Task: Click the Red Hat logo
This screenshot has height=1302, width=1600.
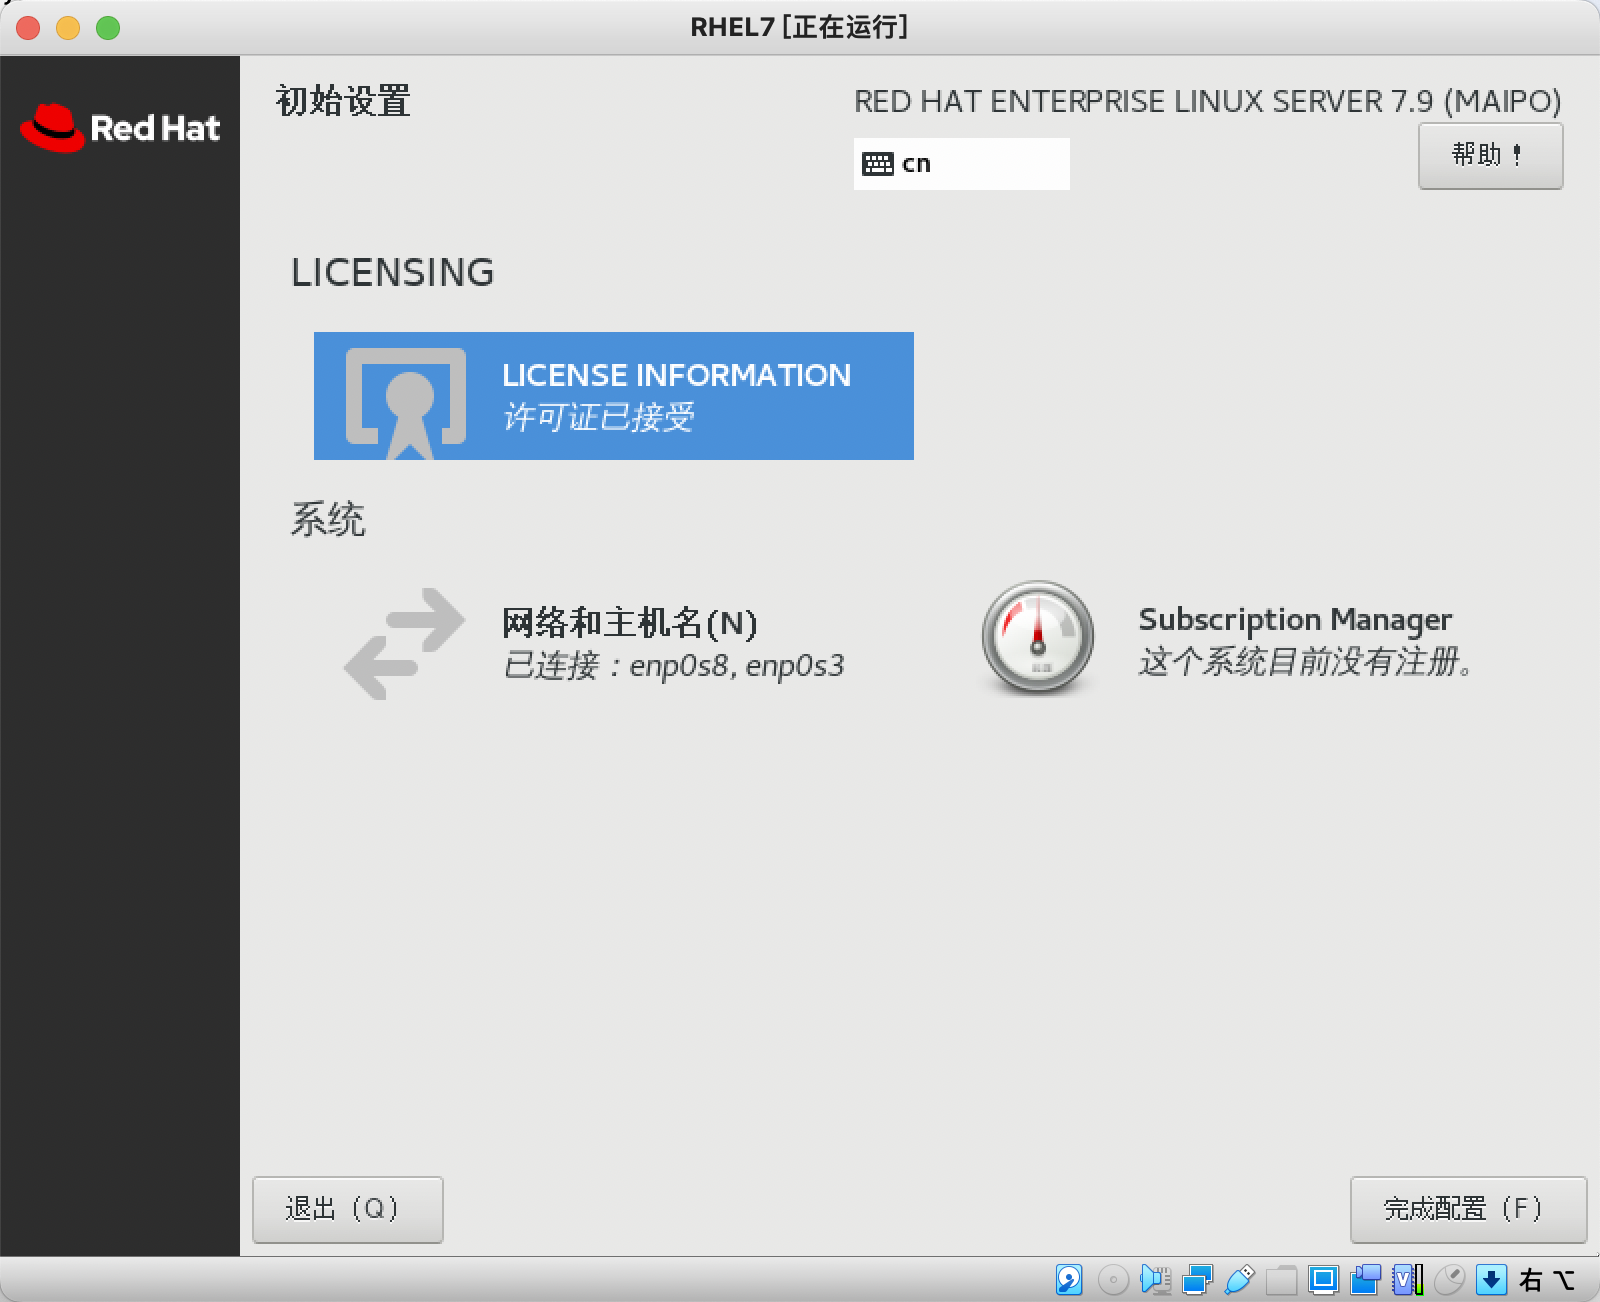Action: (120, 128)
